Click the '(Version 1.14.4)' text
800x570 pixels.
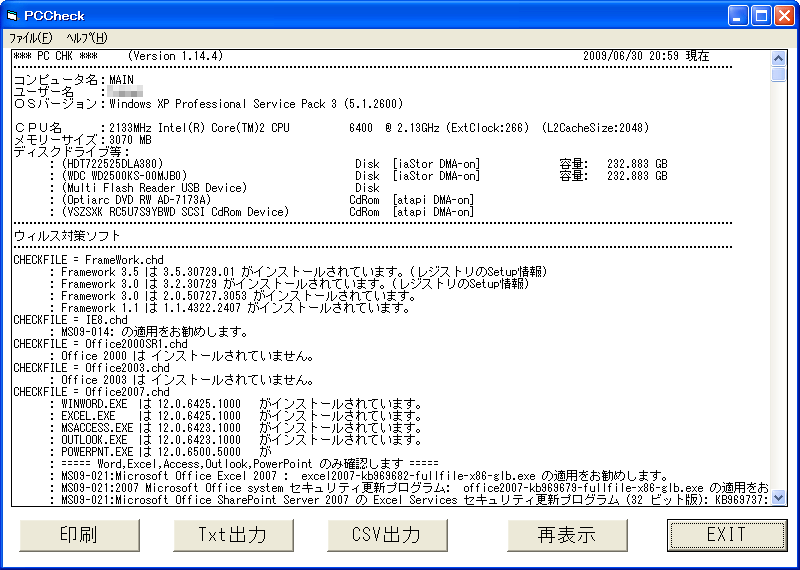[x=176, y=56]
